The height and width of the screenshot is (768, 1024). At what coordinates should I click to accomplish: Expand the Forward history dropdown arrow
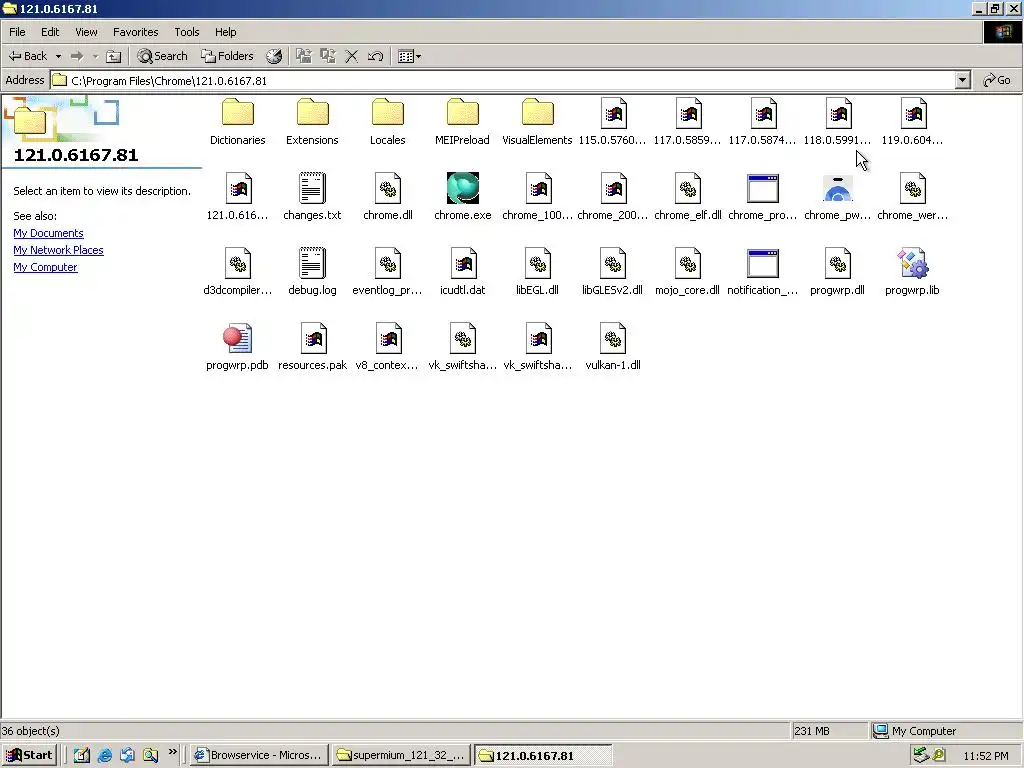95,56
